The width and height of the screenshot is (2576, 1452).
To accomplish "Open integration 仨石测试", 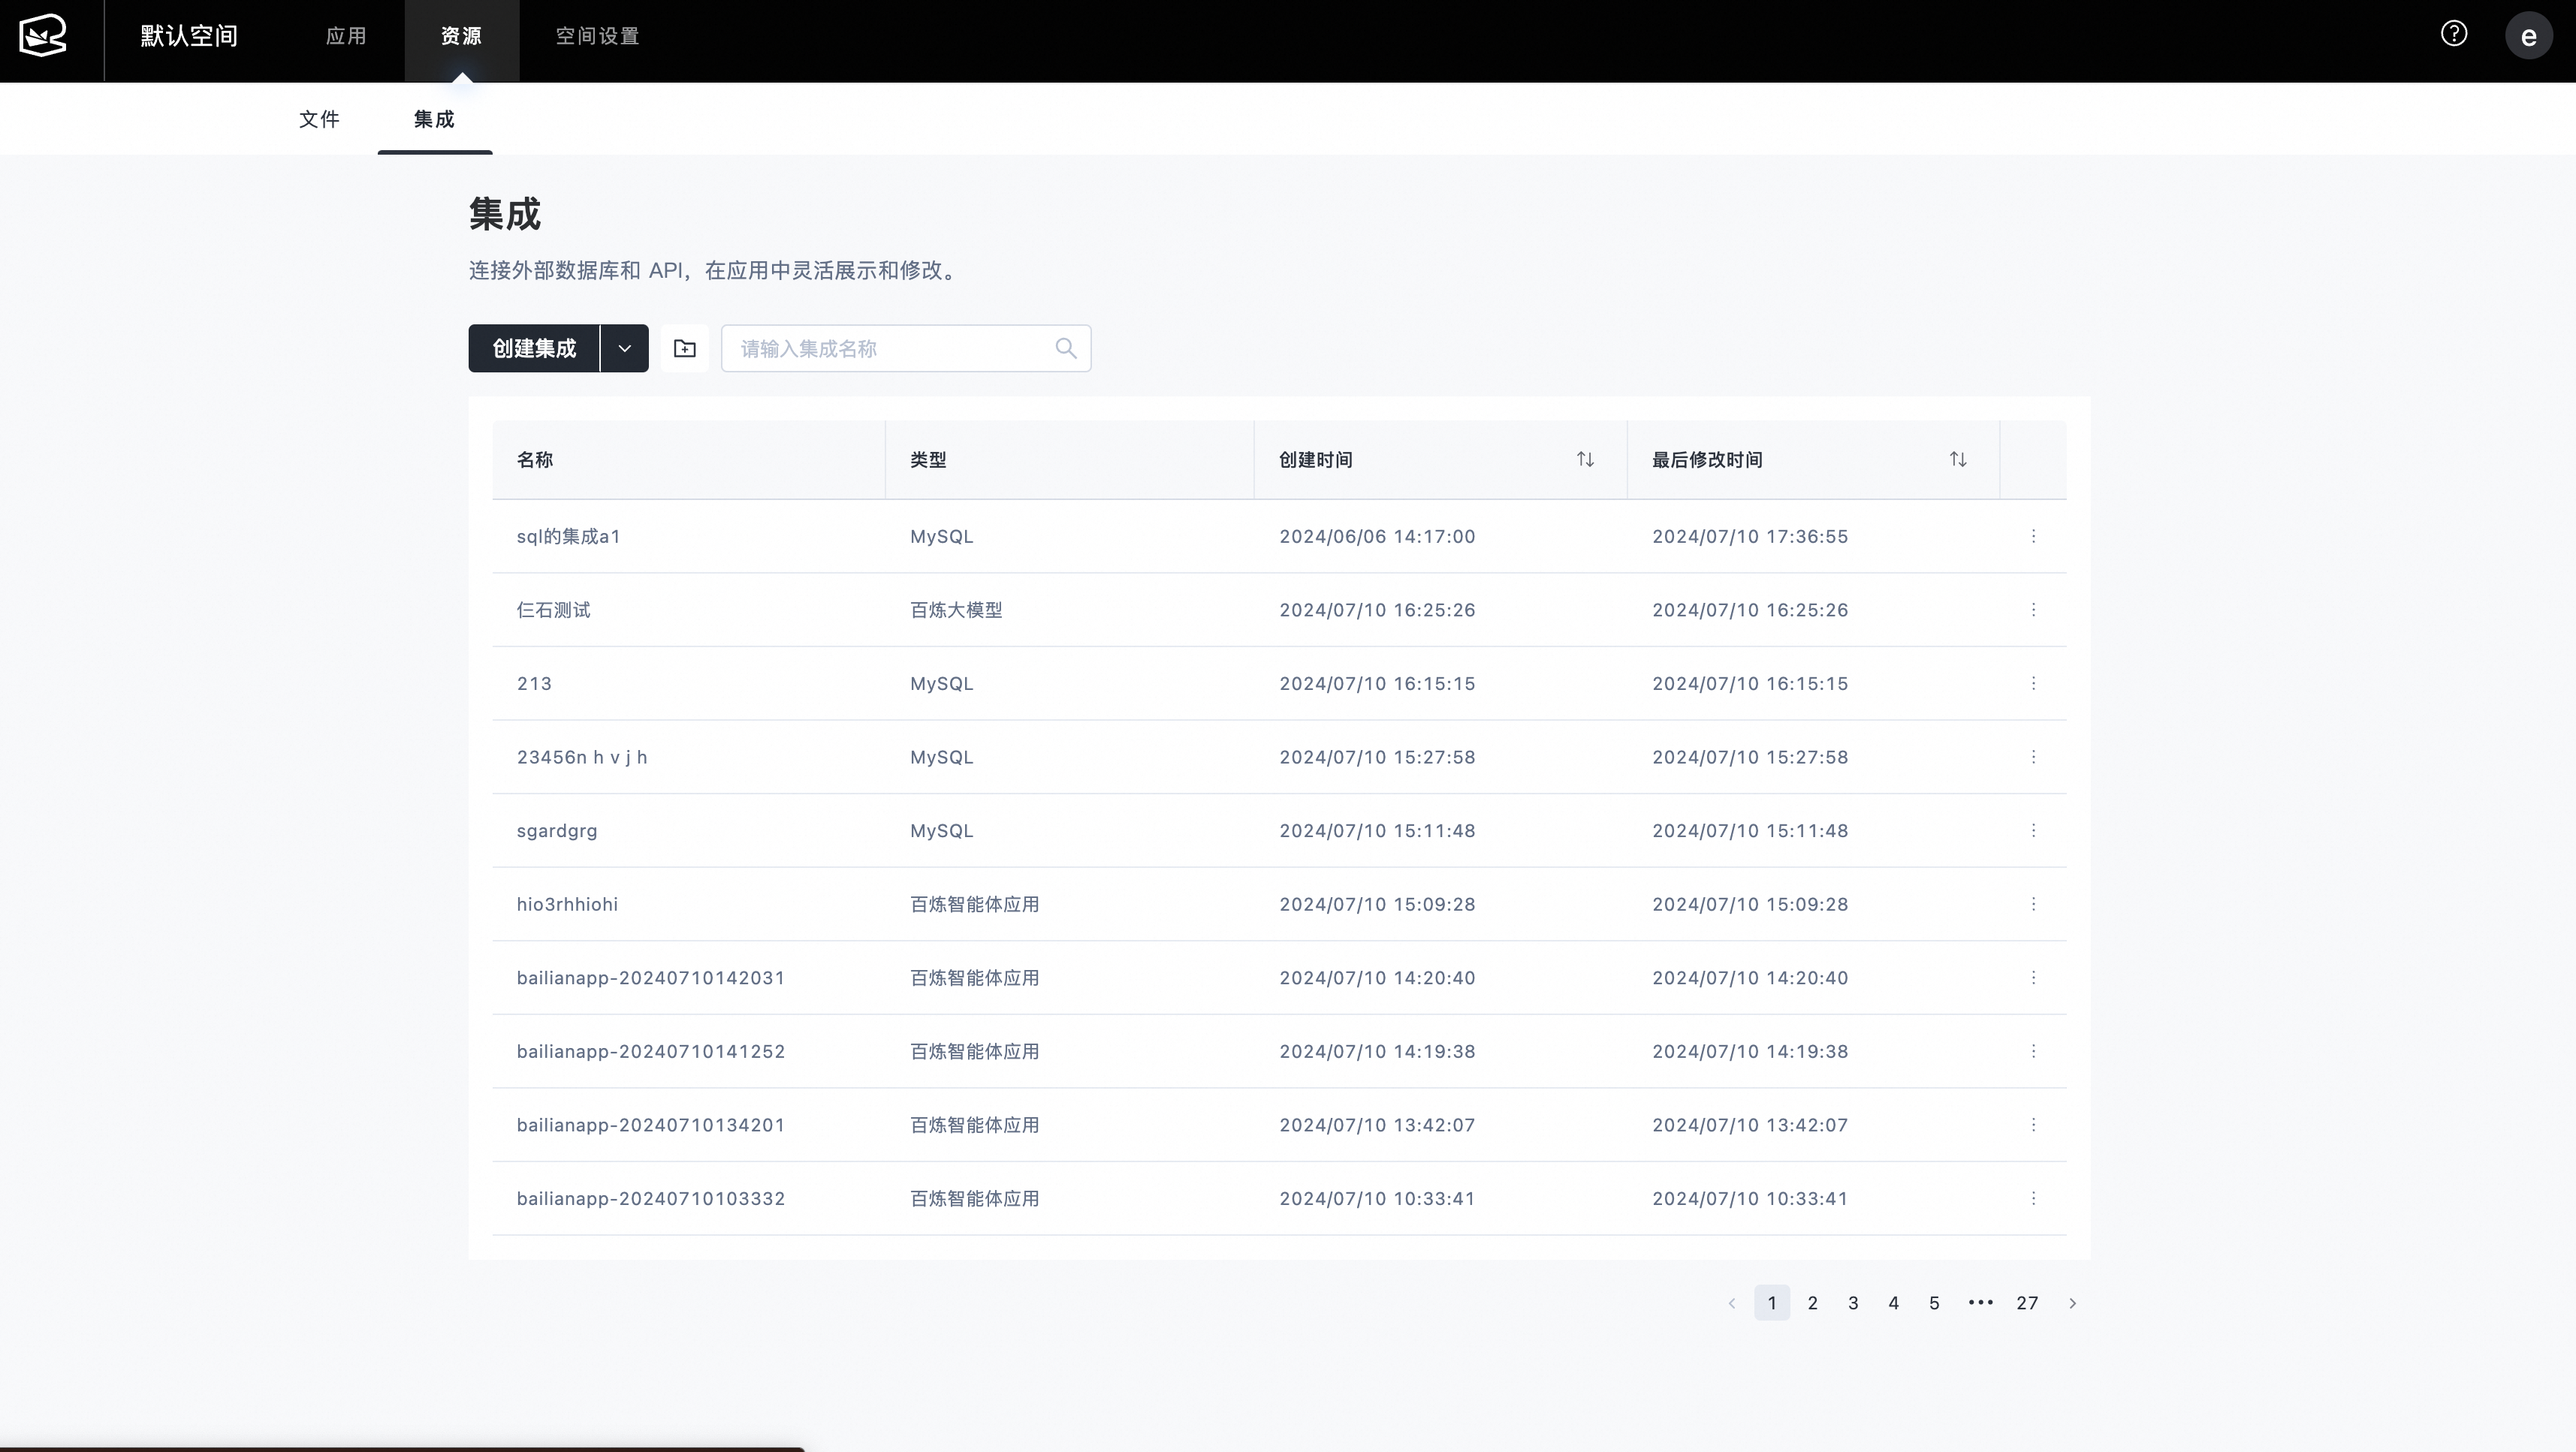I will (553, 610).
